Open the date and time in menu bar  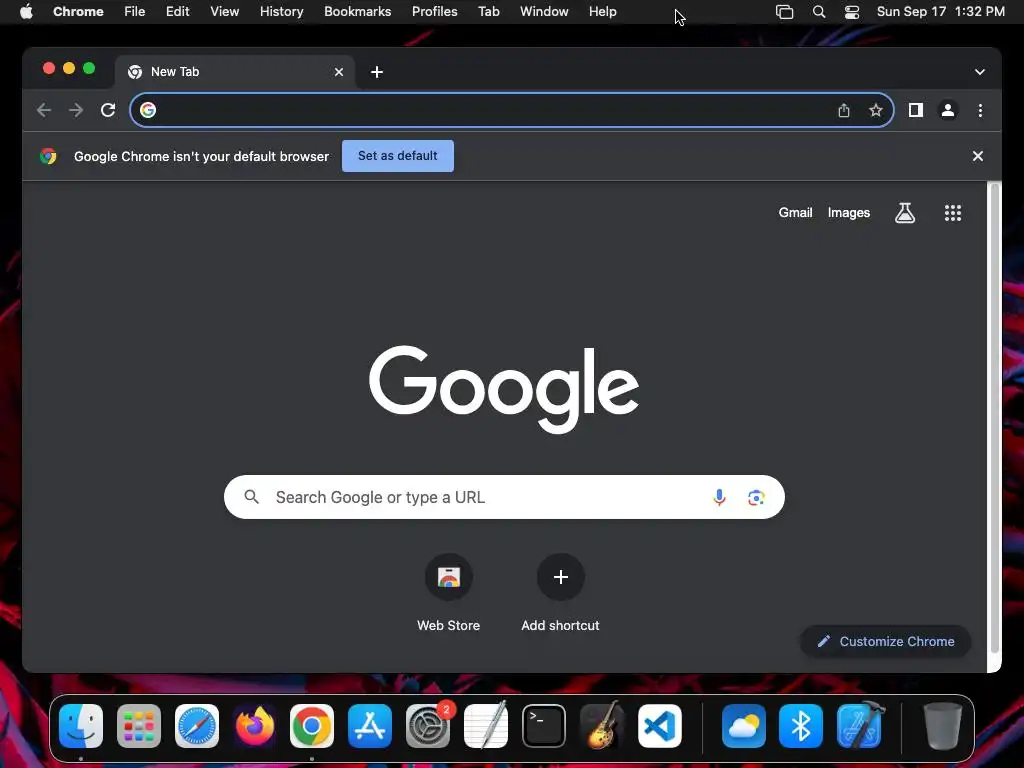(x=940, y=12)
